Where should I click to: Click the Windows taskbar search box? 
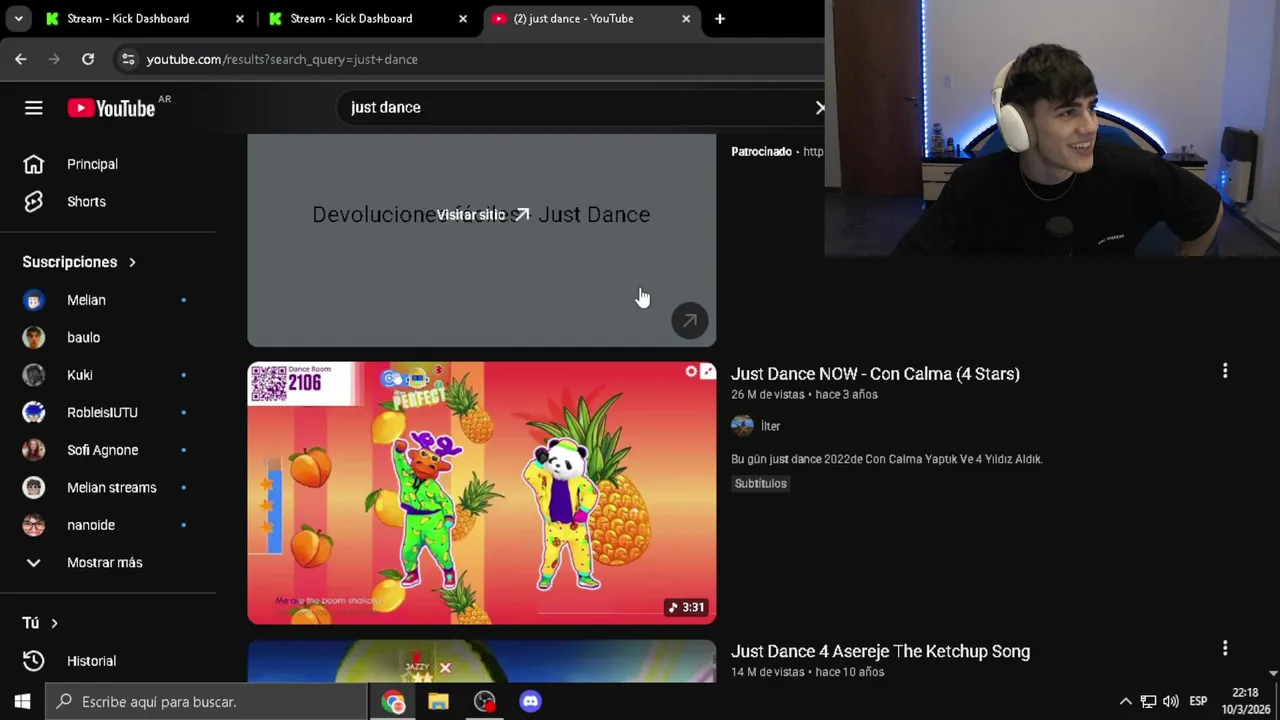coord(207,702)
